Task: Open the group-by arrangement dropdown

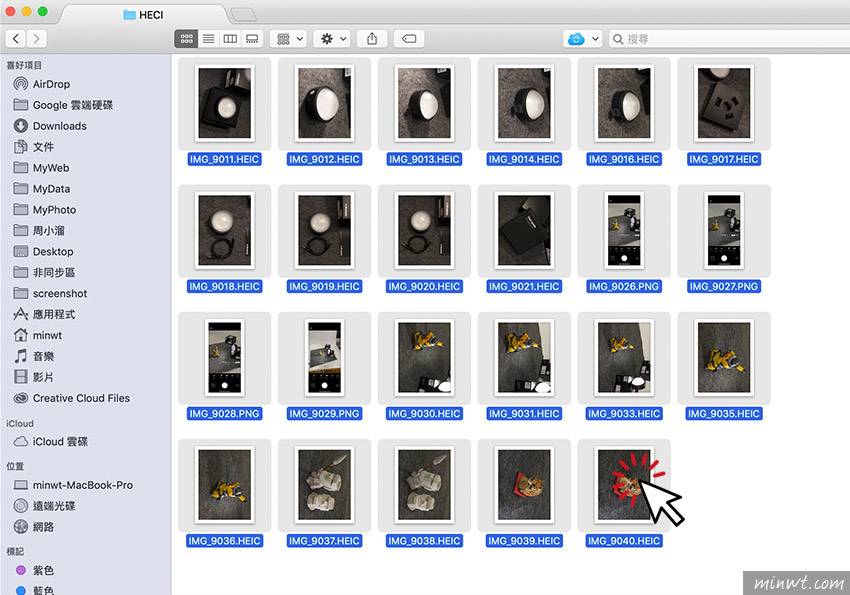Action: pyautogui.click(x=290, y=39)
